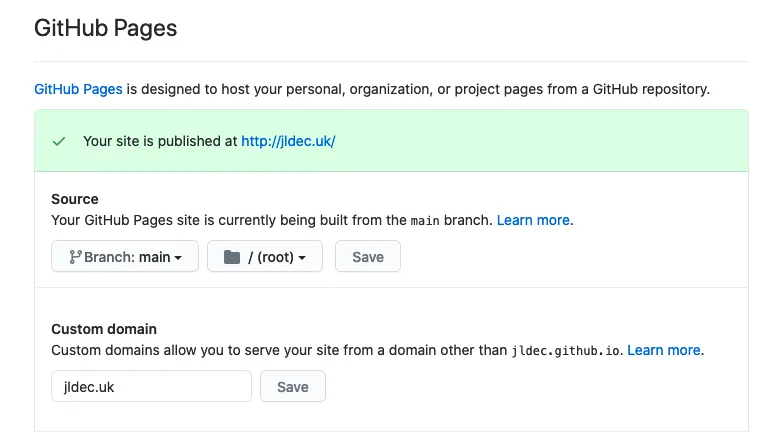Open the GitHub Pages documentation link

[78, 89]
